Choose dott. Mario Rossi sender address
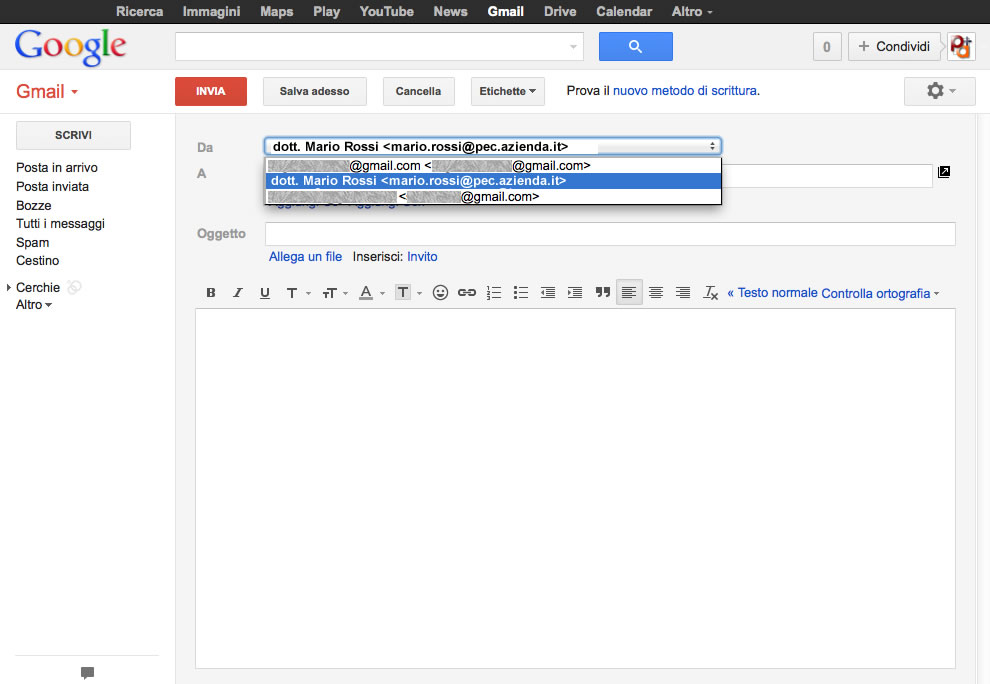This screenshot has width=990, height=684. point(418,181)
